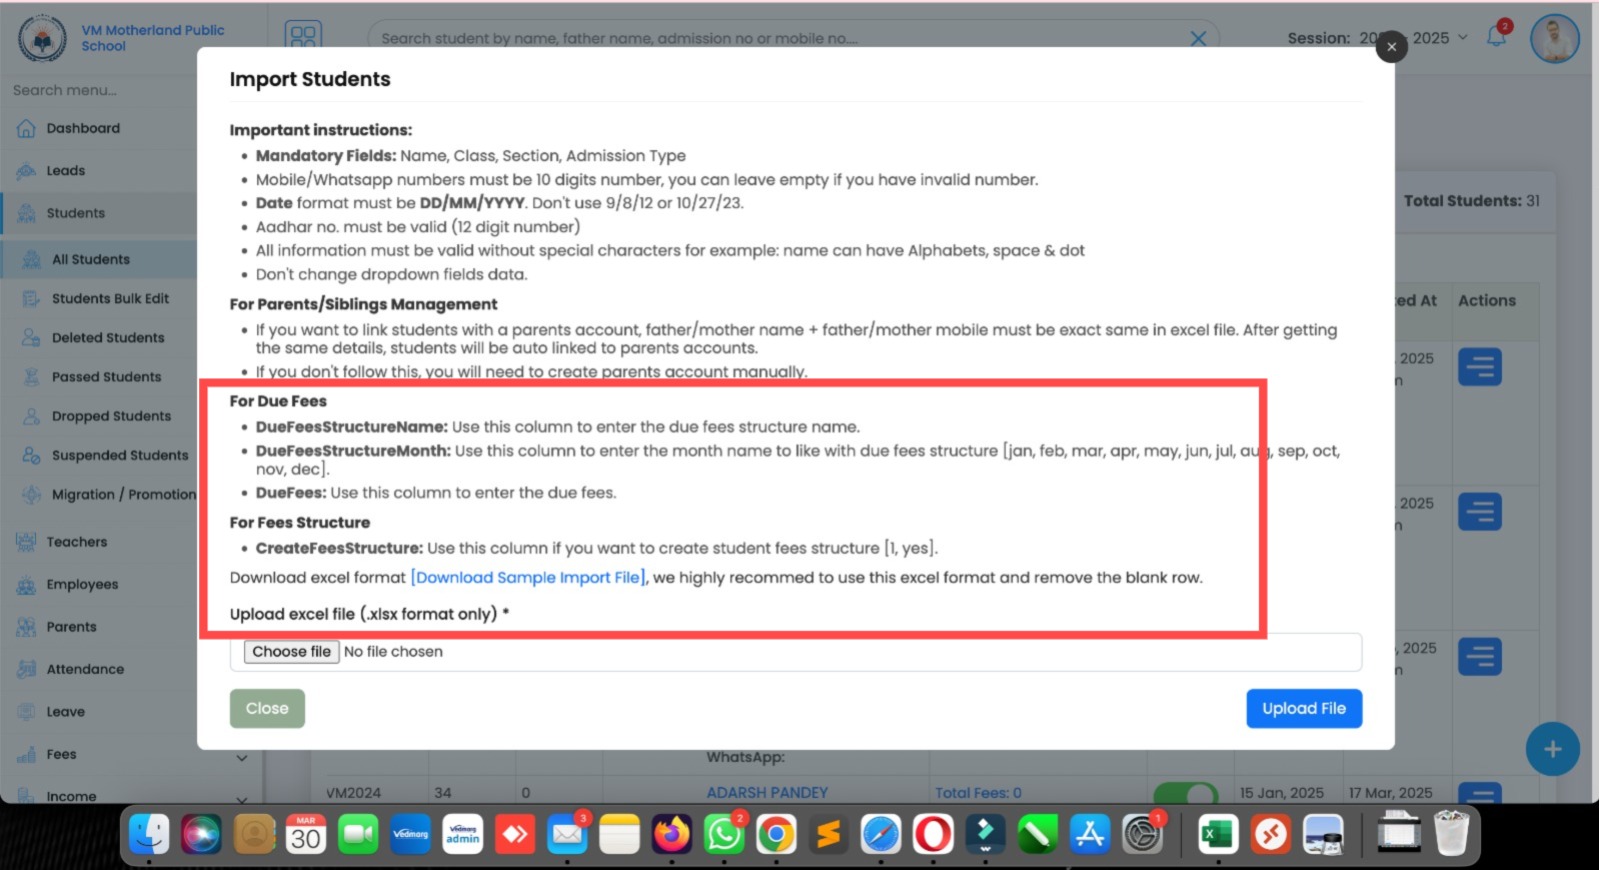This screenshot has width=1599, height=870.
Task: Open Finder from the dock
Action: 150,834
